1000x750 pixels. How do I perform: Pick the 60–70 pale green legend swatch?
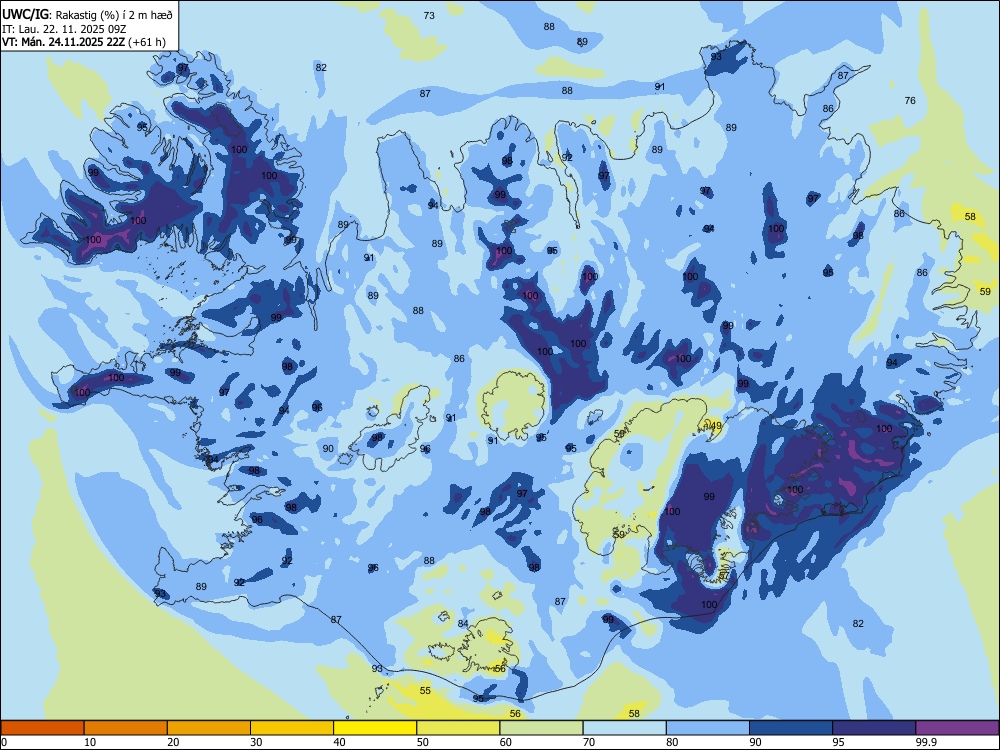pos(541,728)
